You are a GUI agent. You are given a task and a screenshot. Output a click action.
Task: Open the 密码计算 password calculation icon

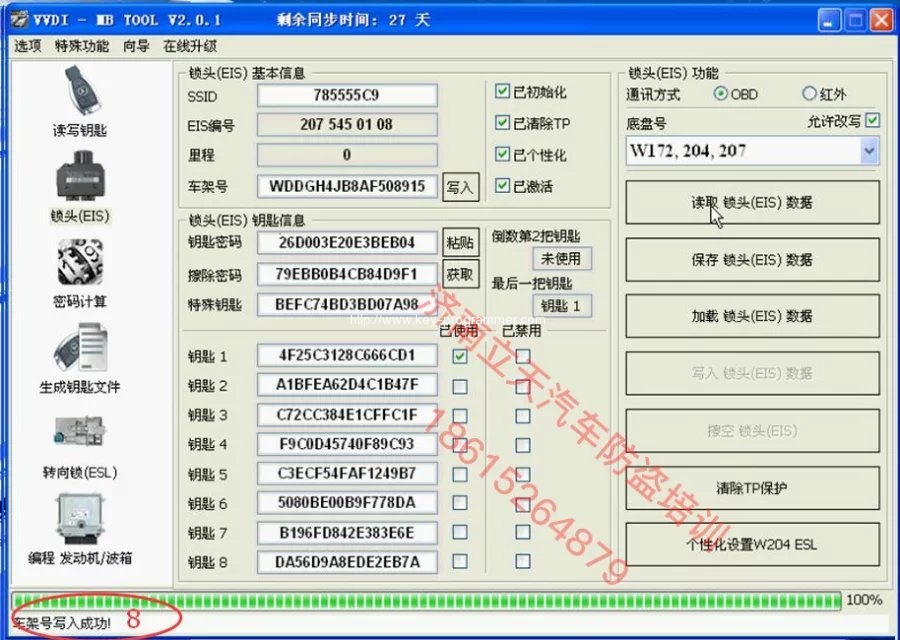(x=80, y=262)
